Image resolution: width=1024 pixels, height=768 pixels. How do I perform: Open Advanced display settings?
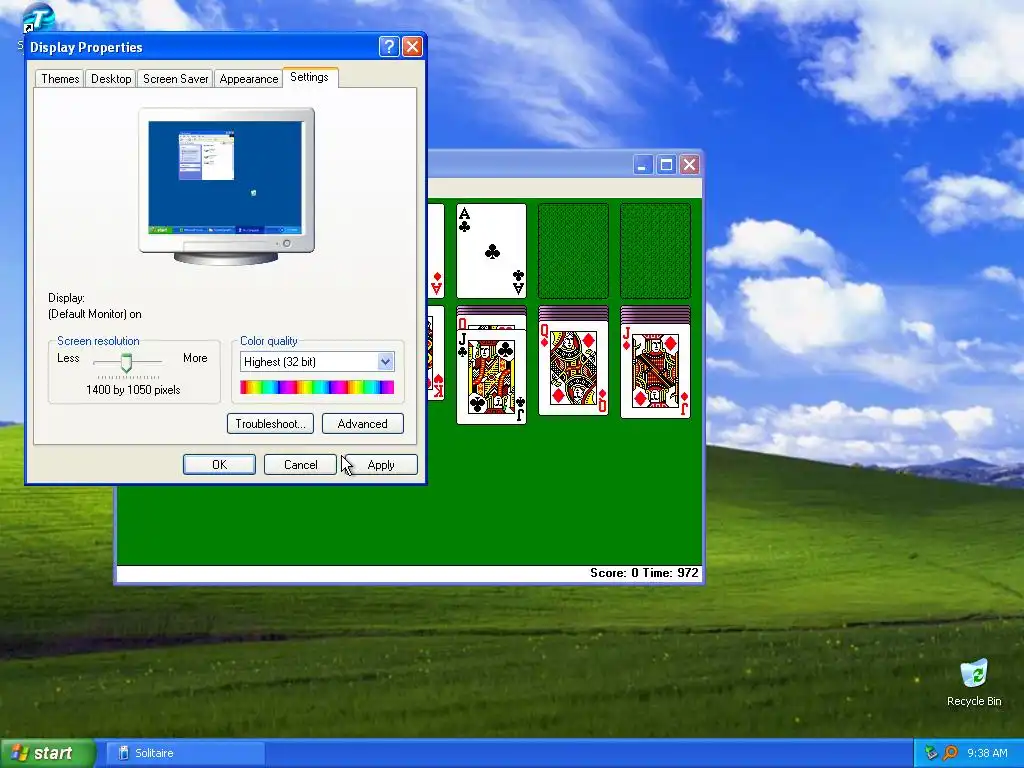pos(362,424)
